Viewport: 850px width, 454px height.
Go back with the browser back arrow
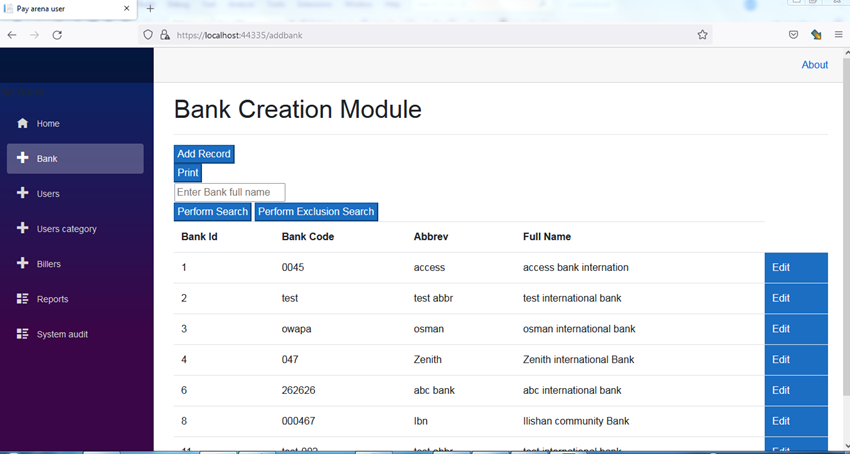tap(12, 35)
